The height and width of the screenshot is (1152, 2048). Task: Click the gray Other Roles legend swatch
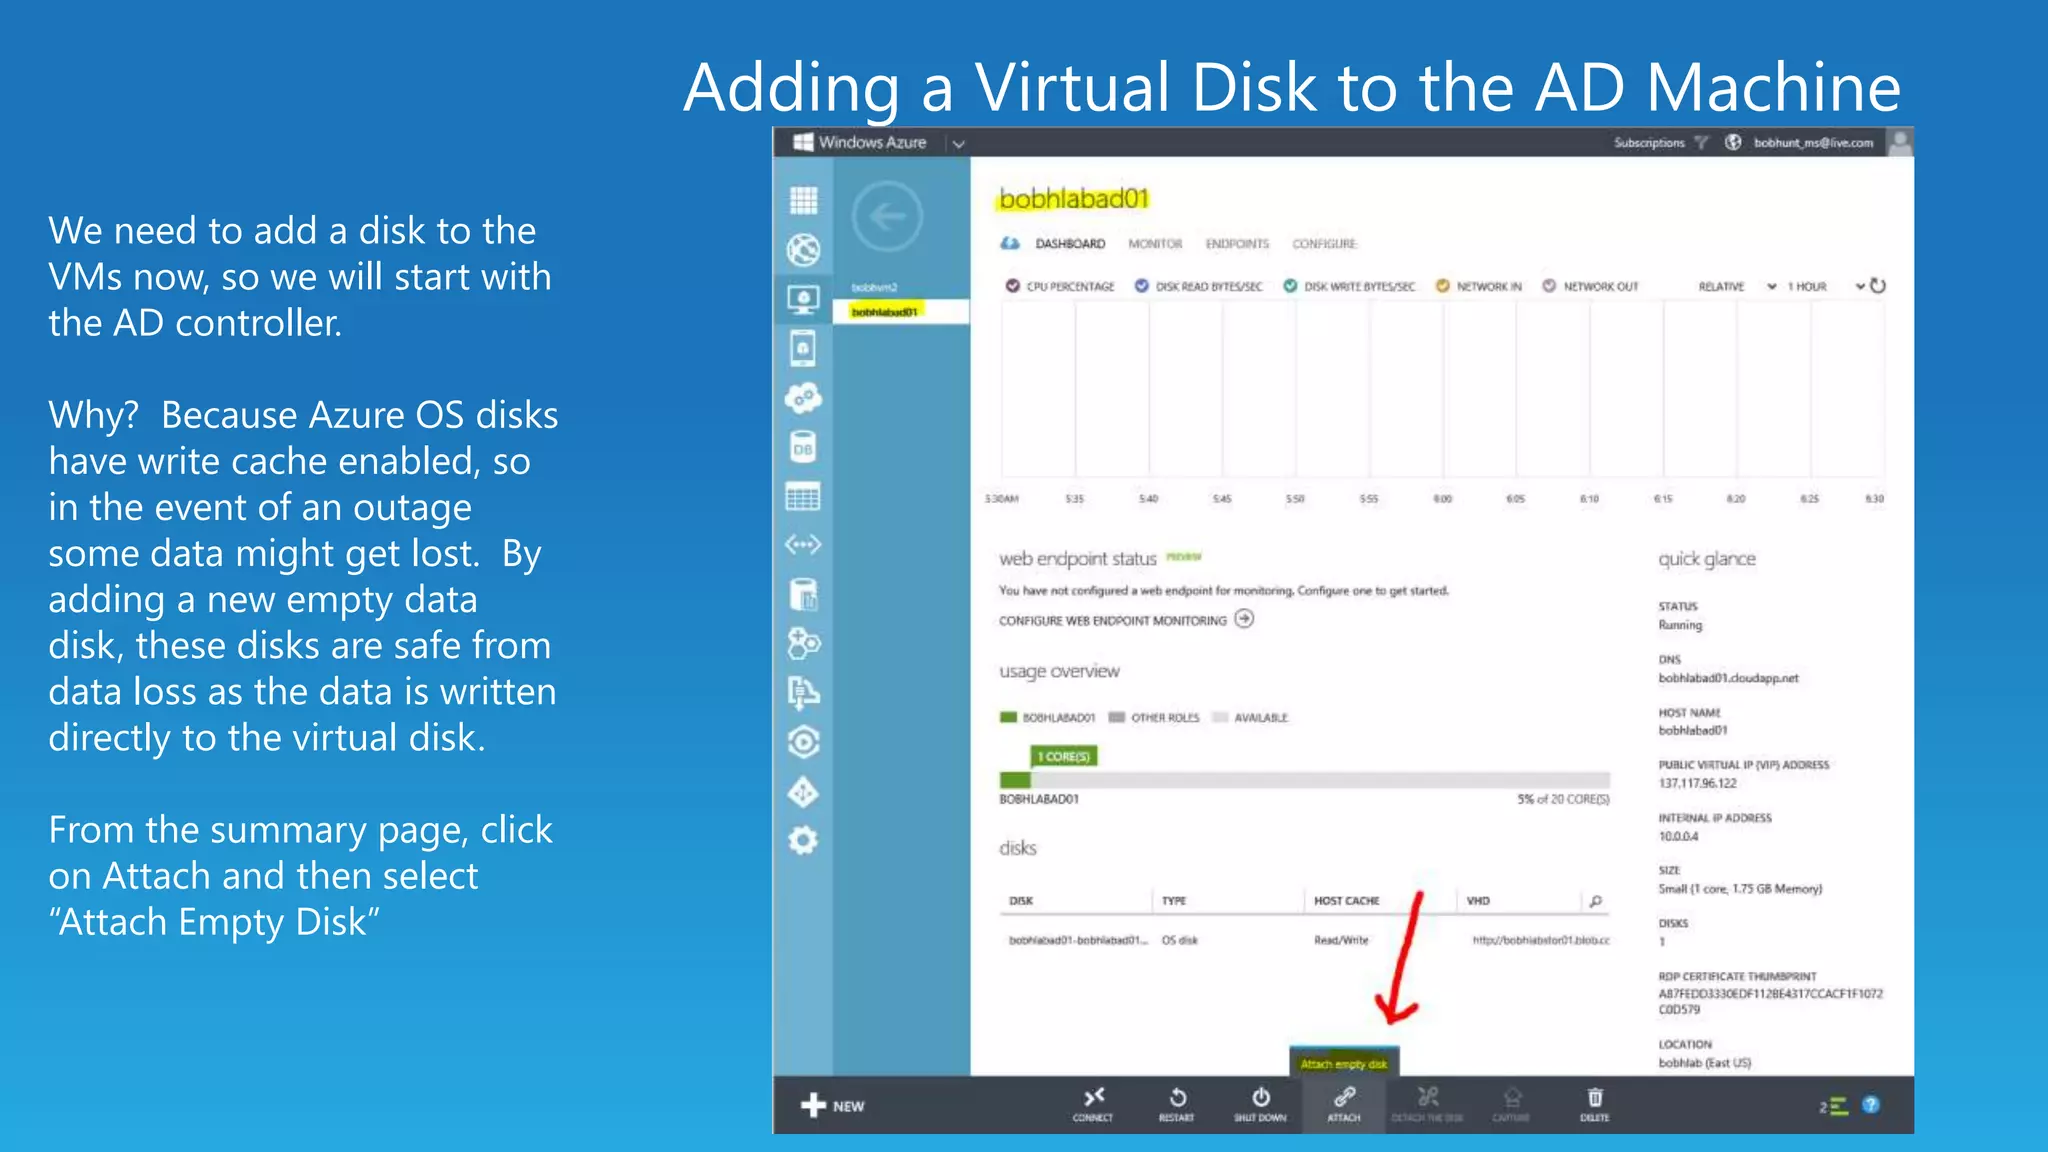pos(1117,717)
